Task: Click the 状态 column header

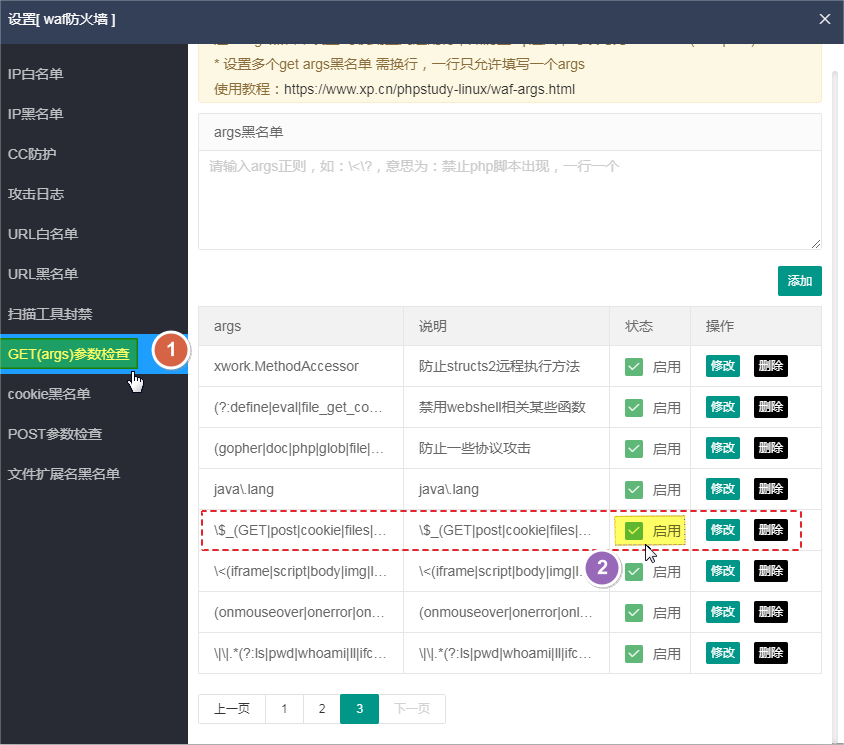Action: (650, 326)
